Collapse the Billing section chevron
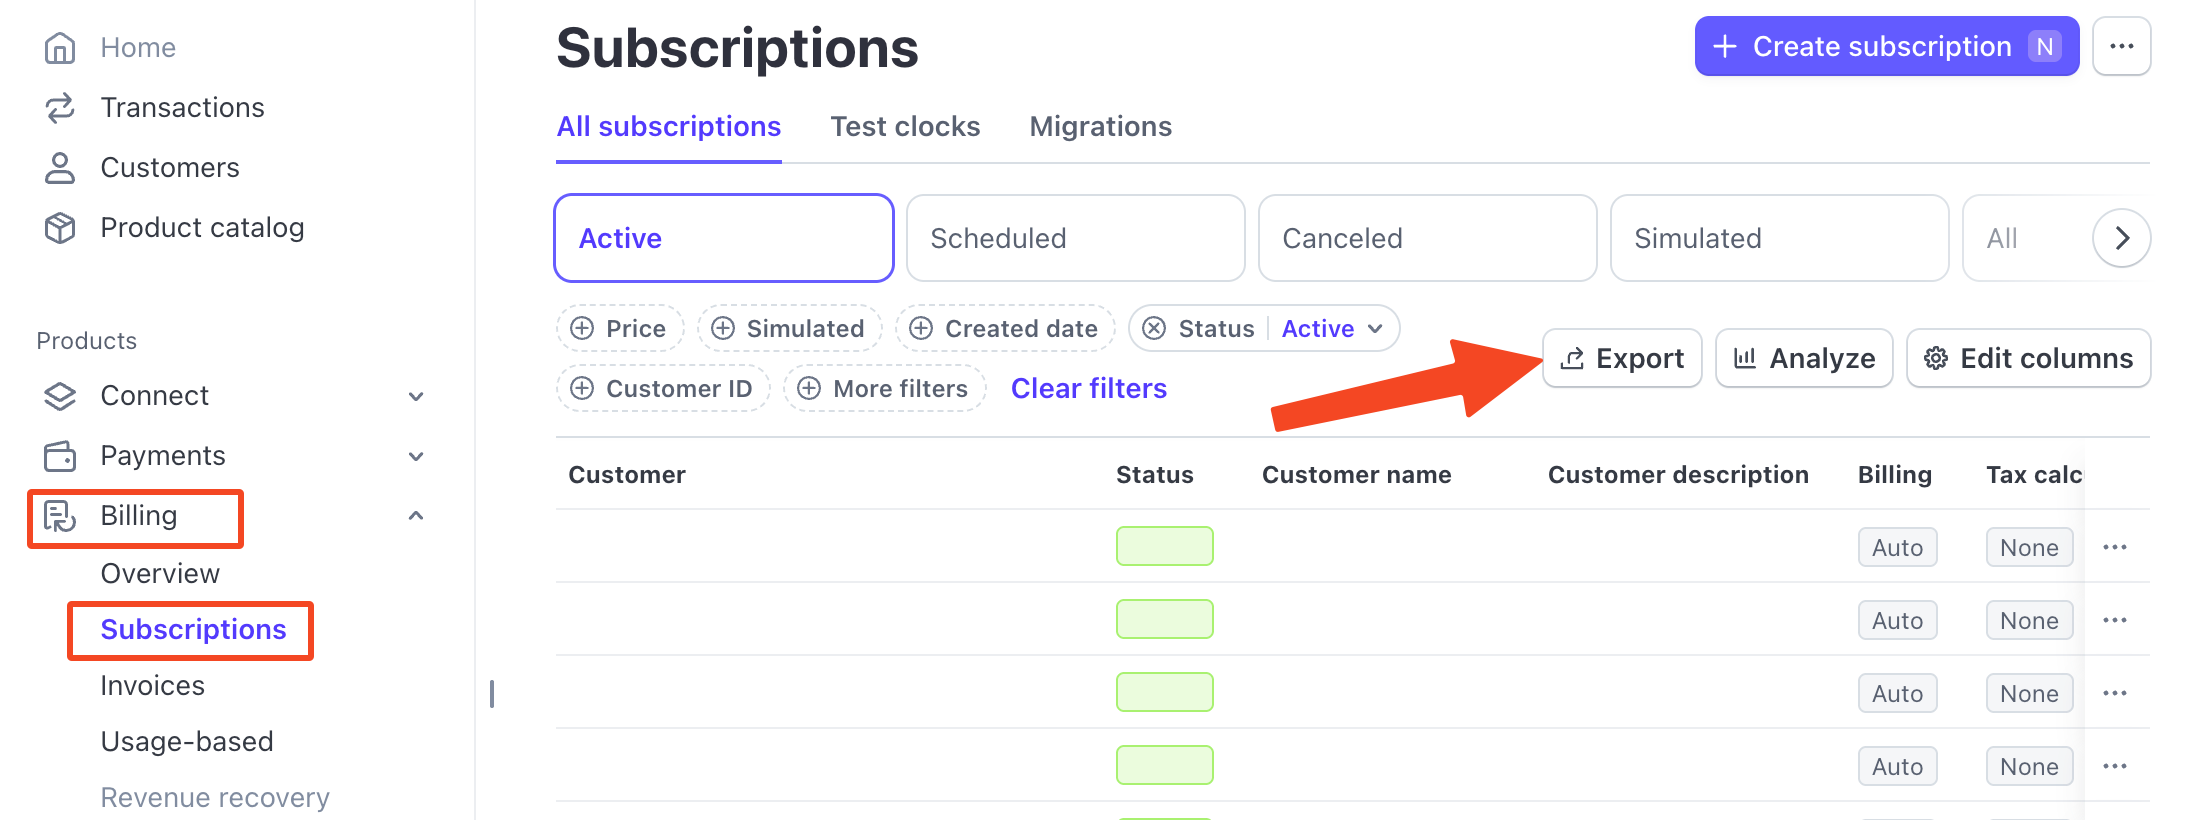This screenshot has width=2190, height=820. (416, 516)
